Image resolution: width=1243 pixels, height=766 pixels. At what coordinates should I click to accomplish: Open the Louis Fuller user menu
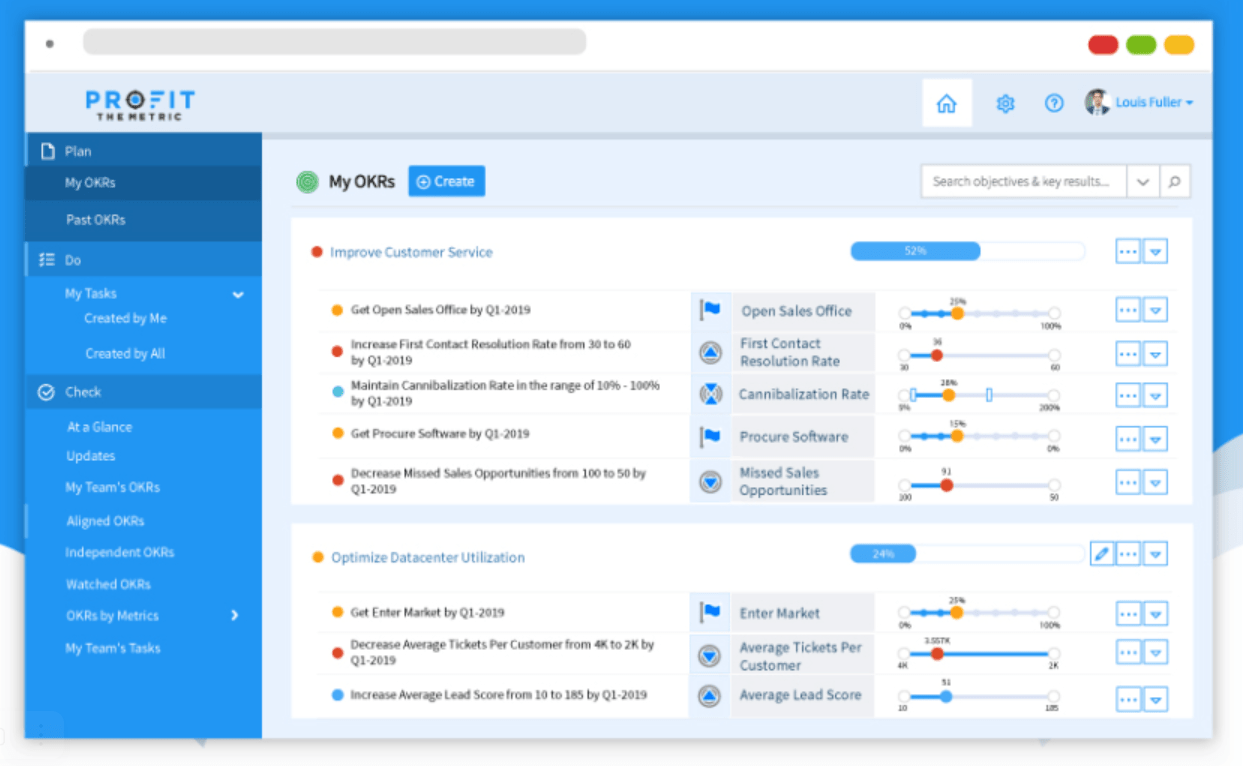tap(1140, 103)
